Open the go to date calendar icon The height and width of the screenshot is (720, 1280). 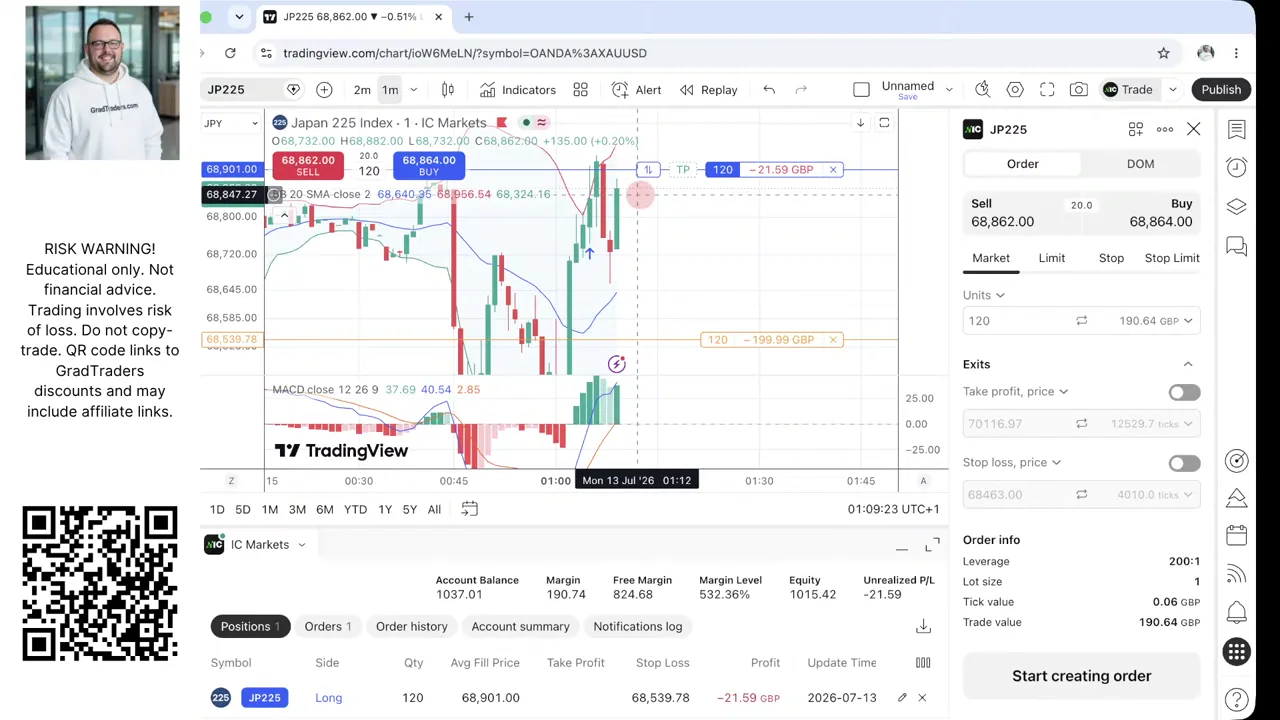(468, 509)
